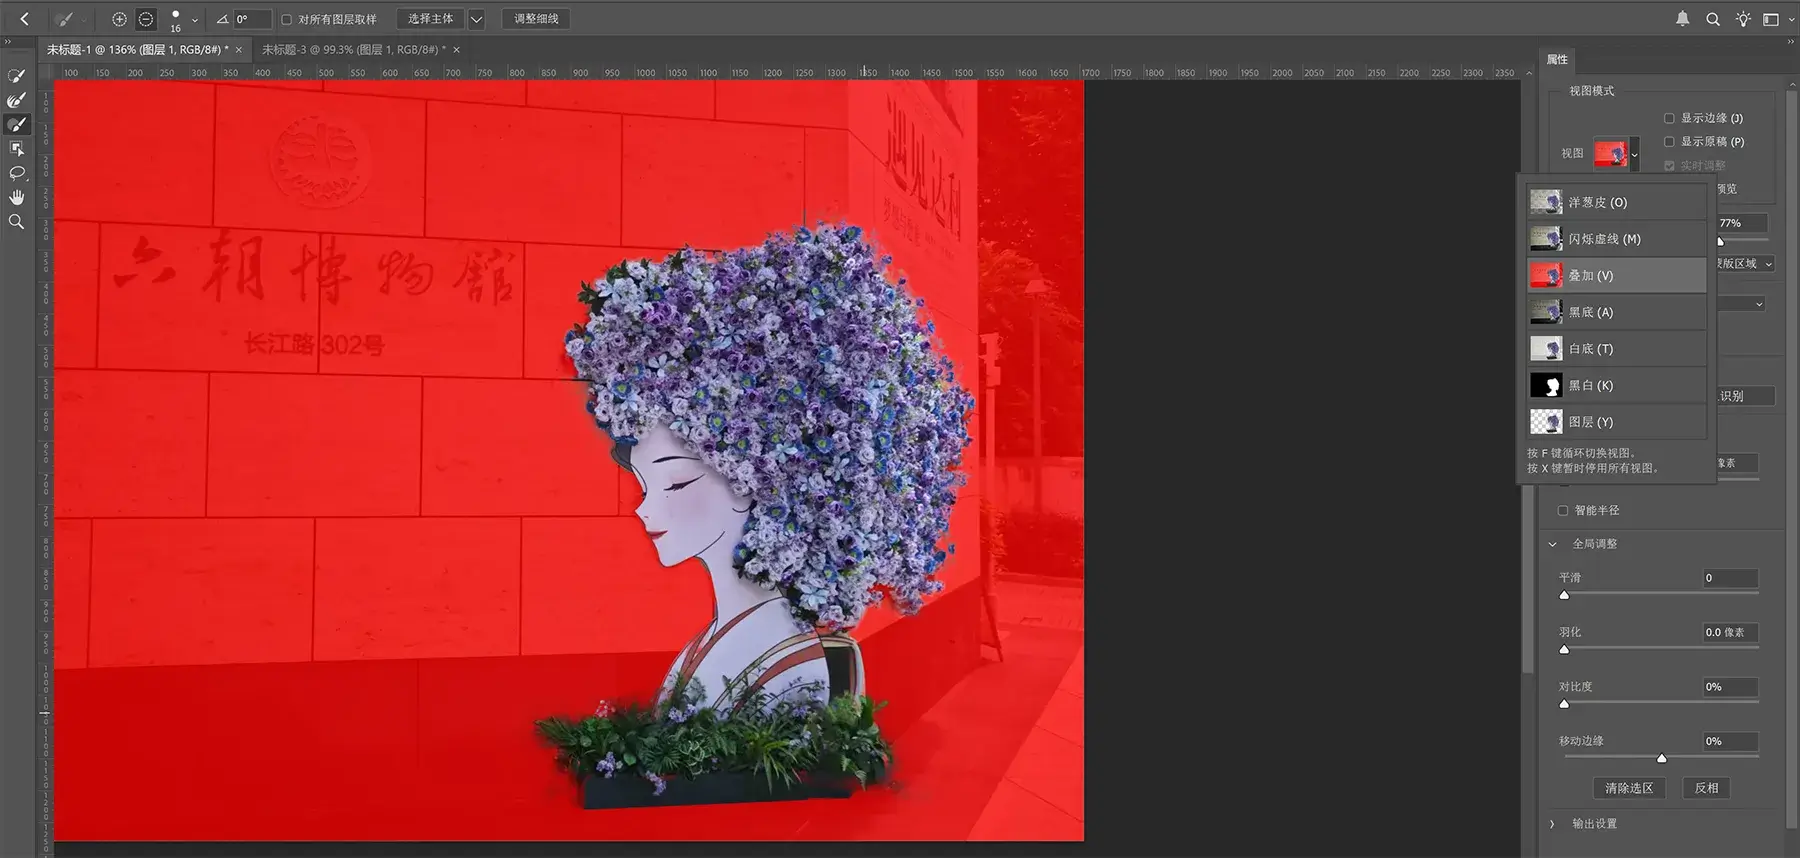Select the 属性 panel tab
This screenshot has height=858, width=1800.
point(1557,60)
